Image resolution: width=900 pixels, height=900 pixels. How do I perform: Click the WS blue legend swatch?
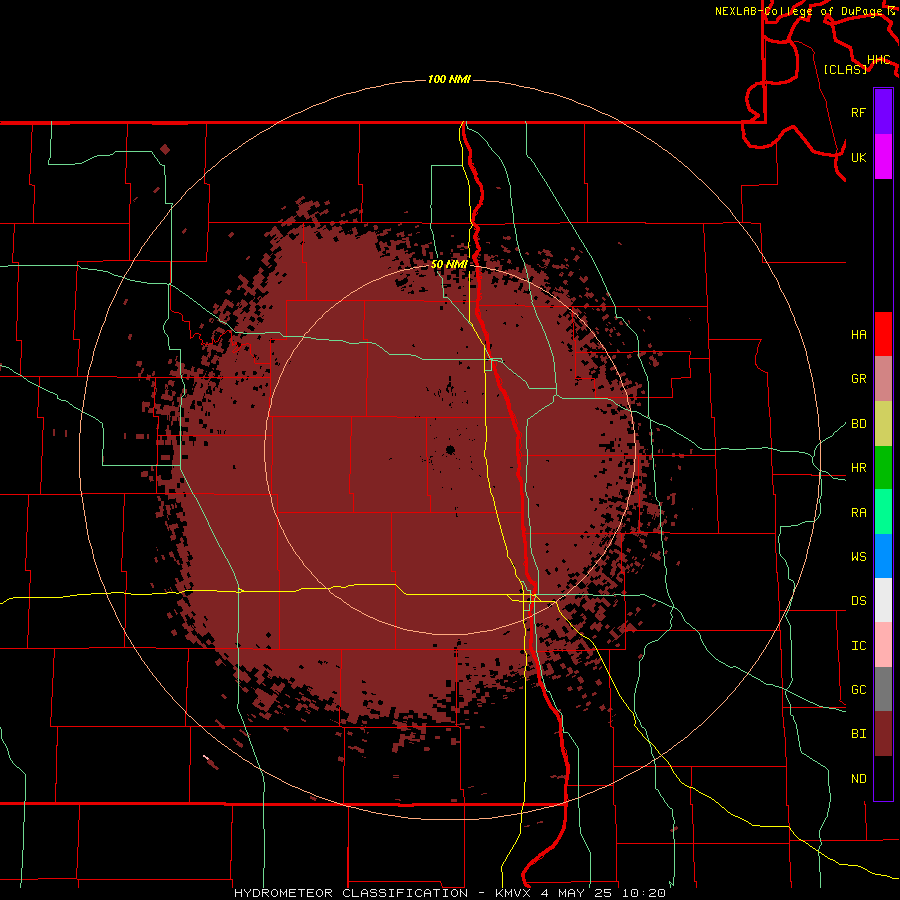883,556
